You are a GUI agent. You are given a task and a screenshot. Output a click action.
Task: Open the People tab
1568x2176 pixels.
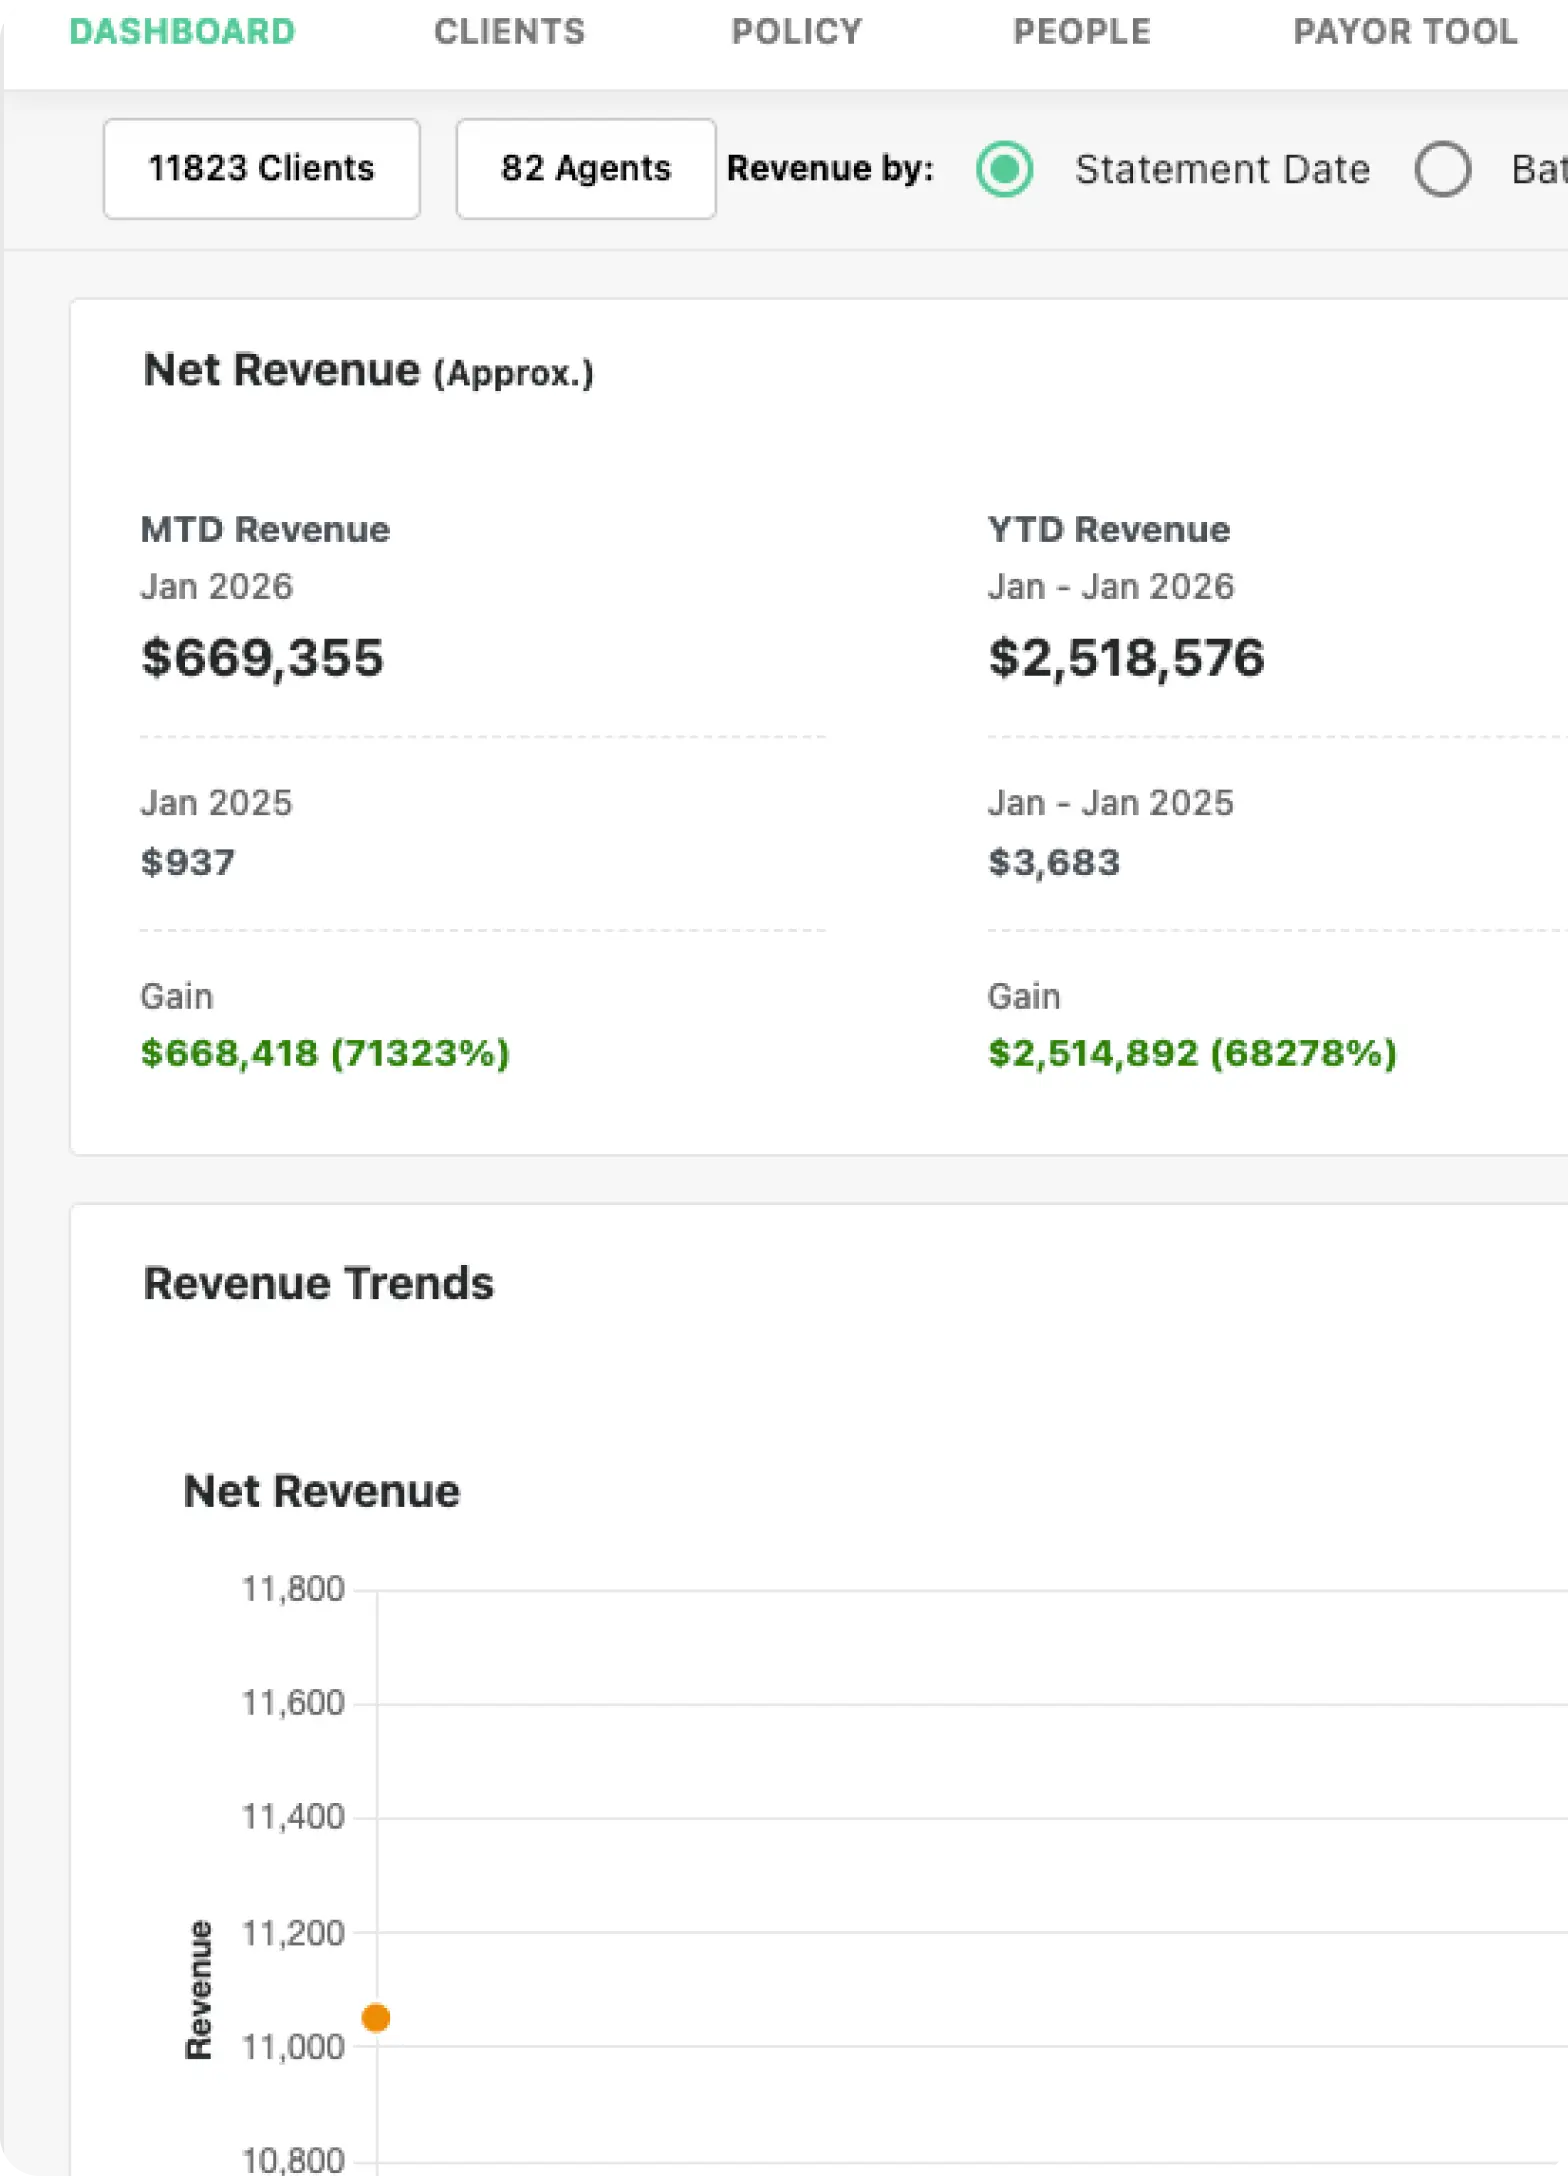pos(1081,32)
